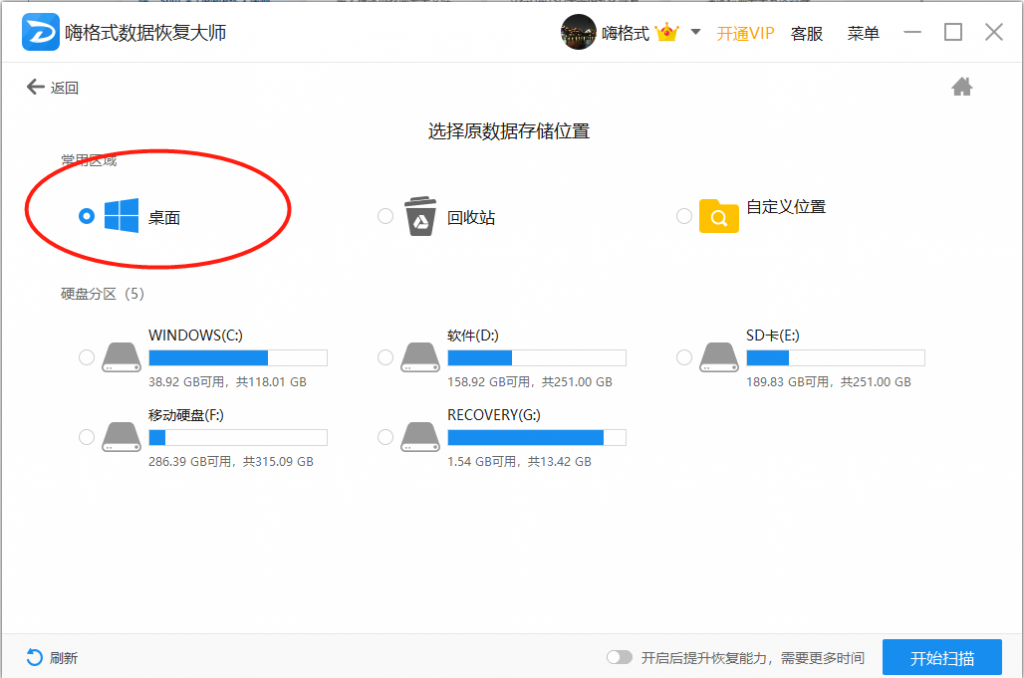Image resolution: width=1024 pixels, height=678 pixels.
Task: Open the user avatar profile picture
Action: [x=578, y=32]
